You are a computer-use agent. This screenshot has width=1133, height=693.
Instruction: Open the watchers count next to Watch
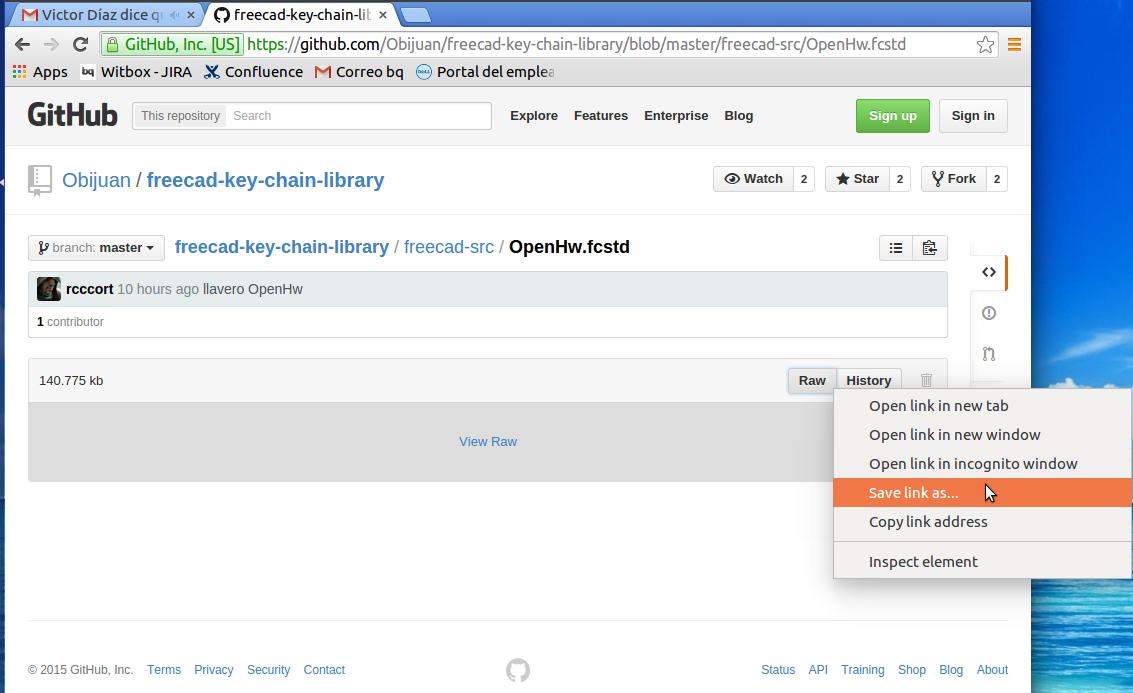[804, 178]
